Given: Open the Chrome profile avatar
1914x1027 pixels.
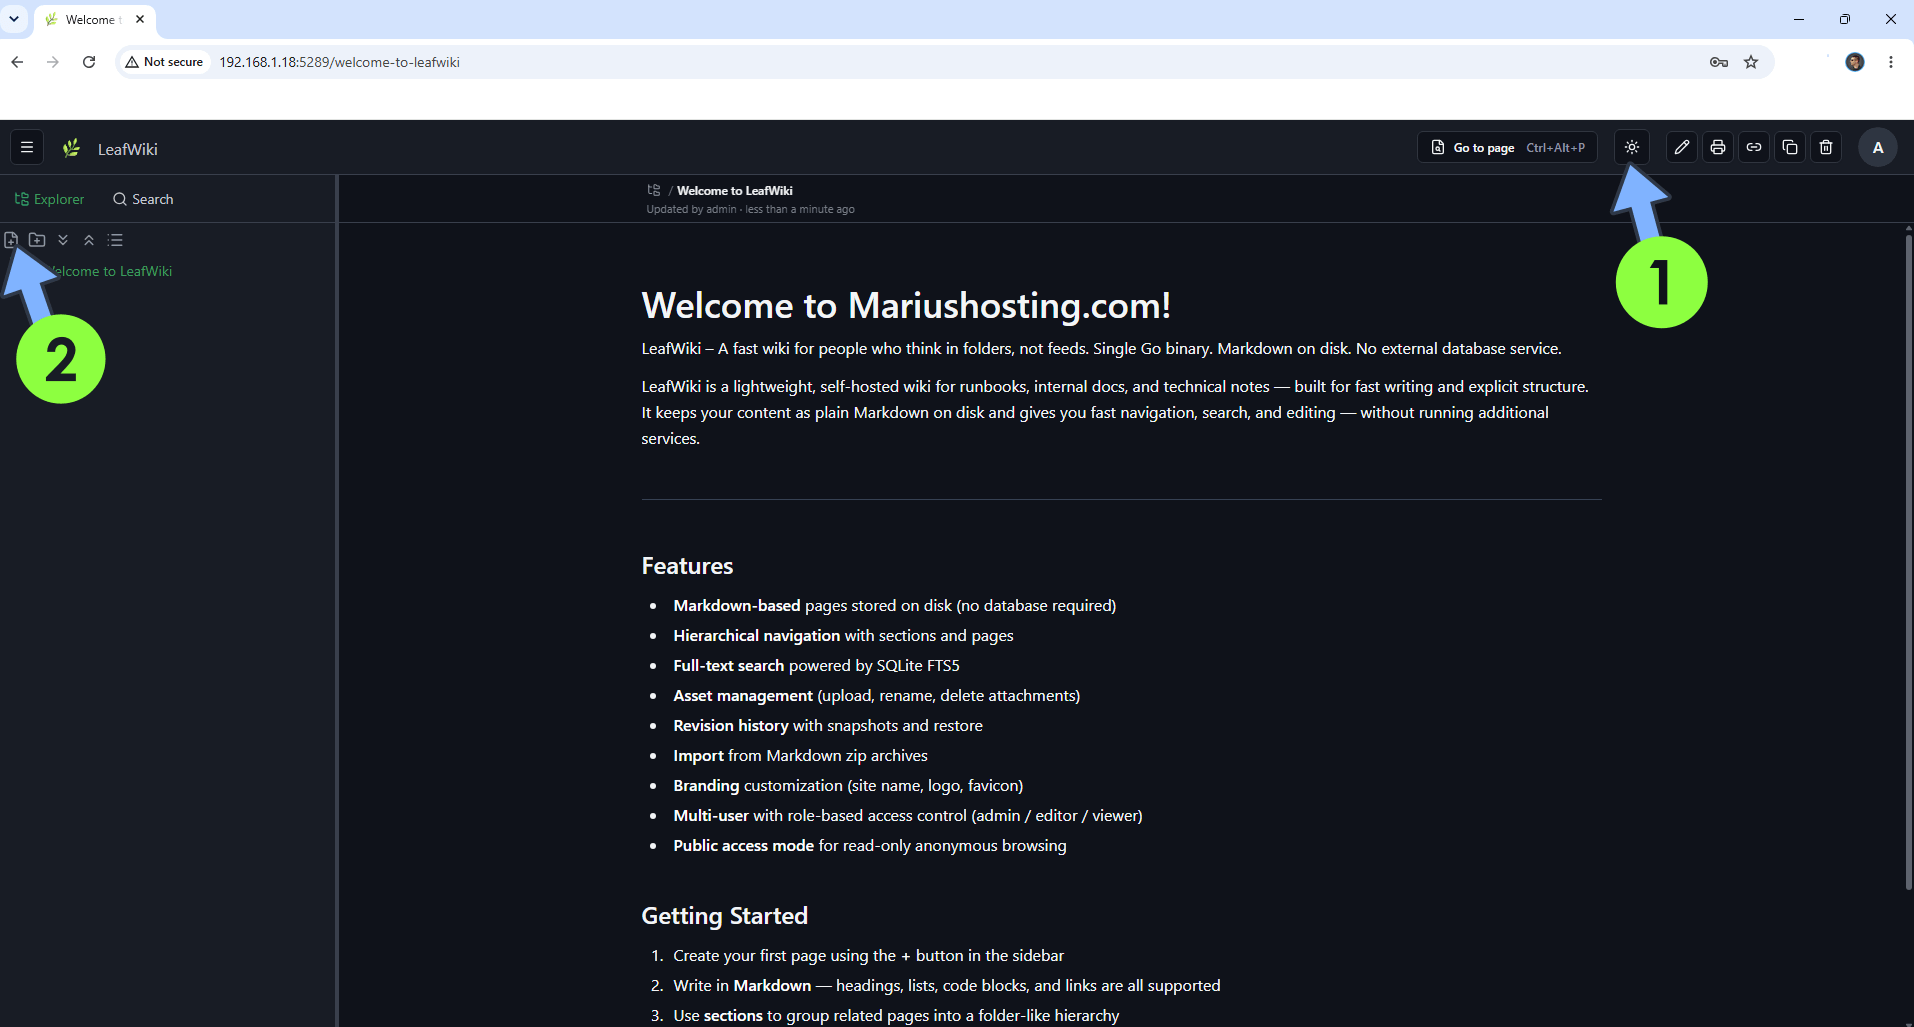Looking at the screenshot, I should click(x=1855, y=62).
